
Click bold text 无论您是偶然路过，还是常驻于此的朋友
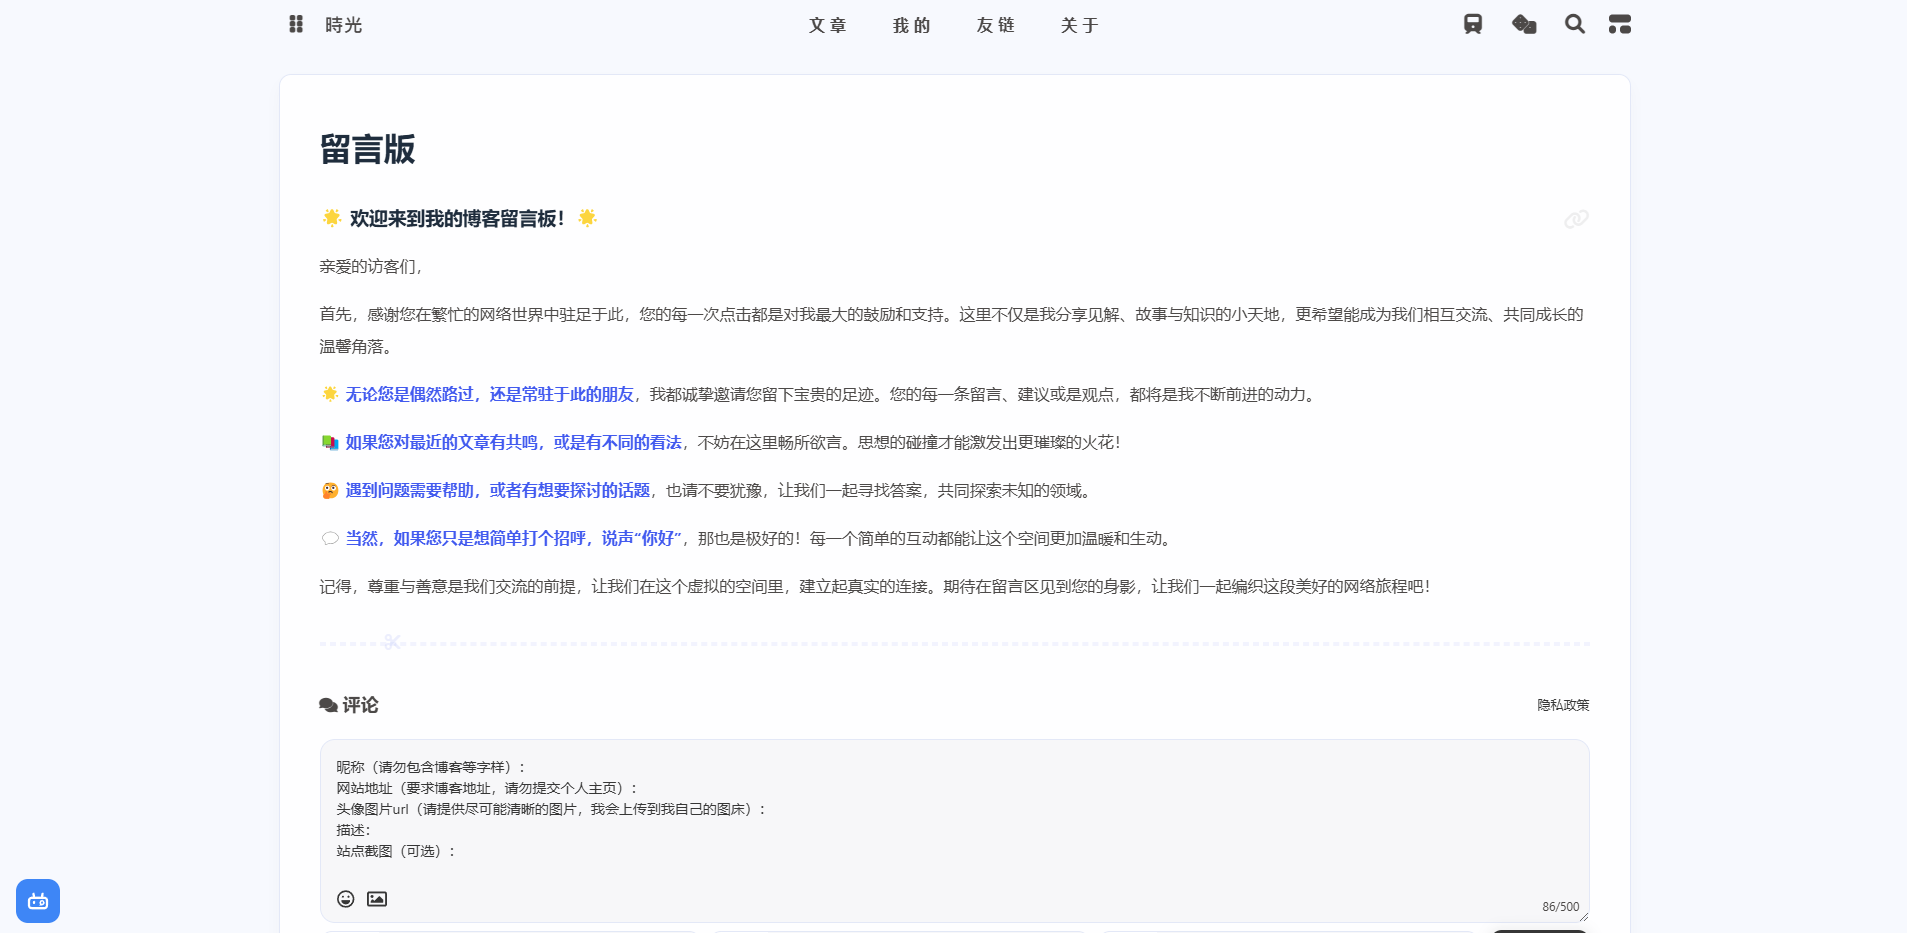click(x=490, y=394)
